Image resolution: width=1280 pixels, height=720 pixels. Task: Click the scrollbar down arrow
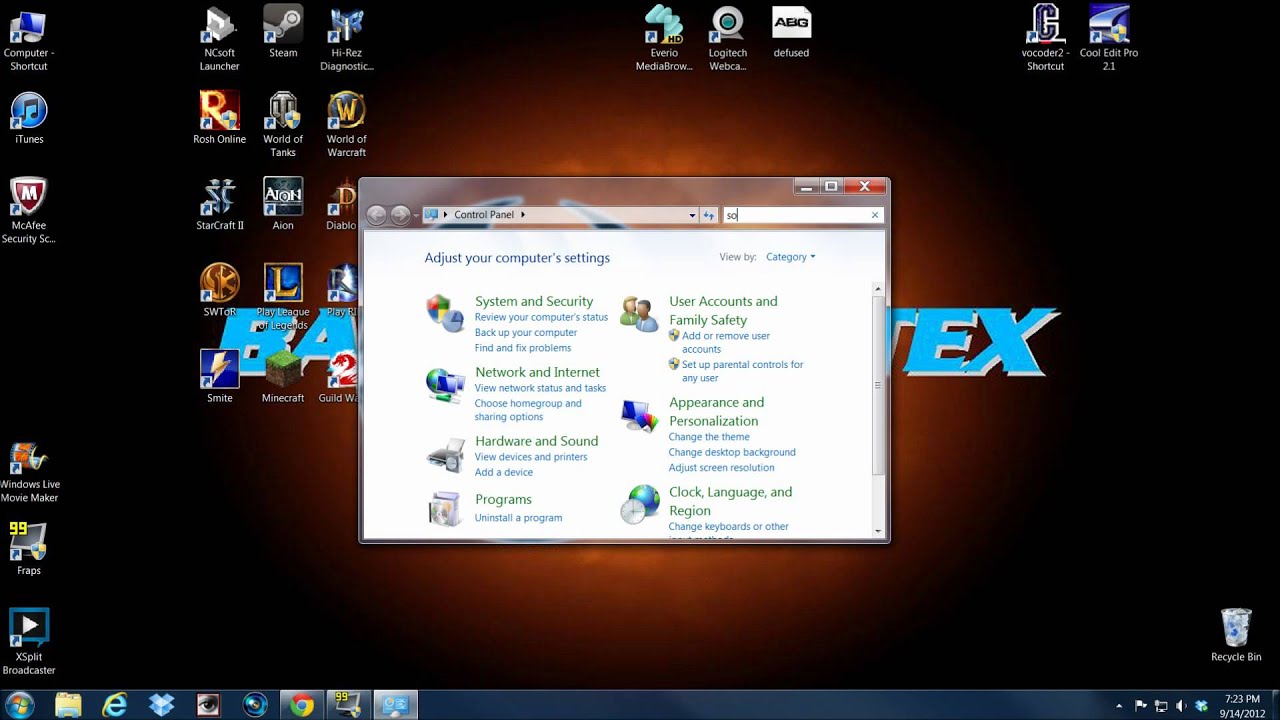click(x=878, y=531)
